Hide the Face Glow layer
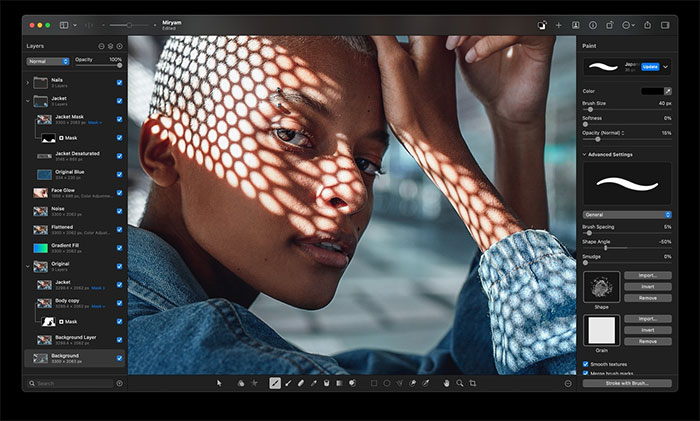The height and width of the screenshot is (421, 700). [x=119, y=192]
